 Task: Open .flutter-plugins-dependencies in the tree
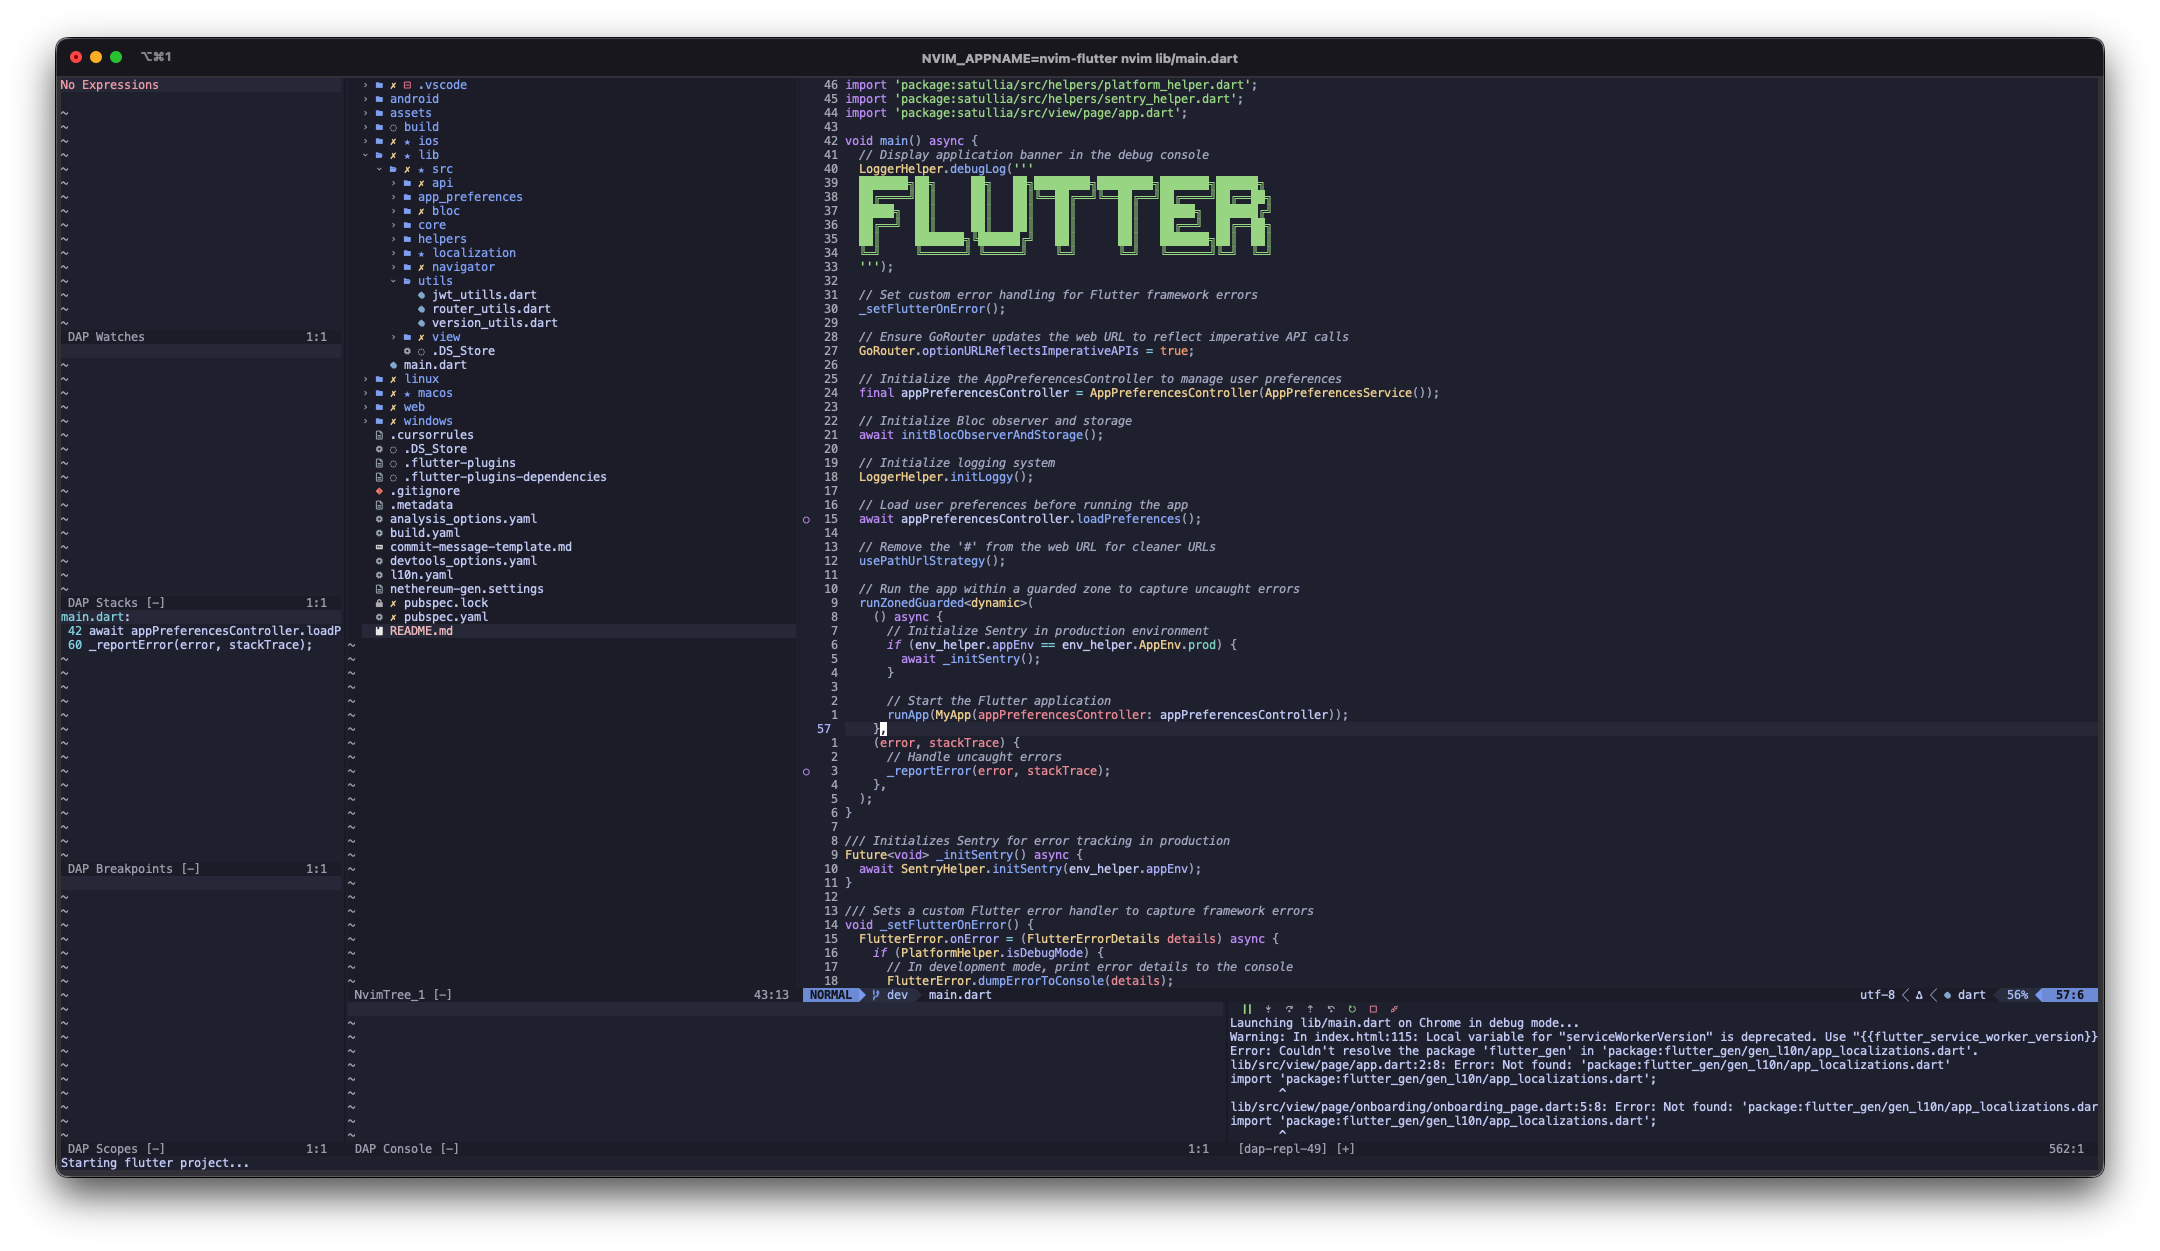point(505,477)
